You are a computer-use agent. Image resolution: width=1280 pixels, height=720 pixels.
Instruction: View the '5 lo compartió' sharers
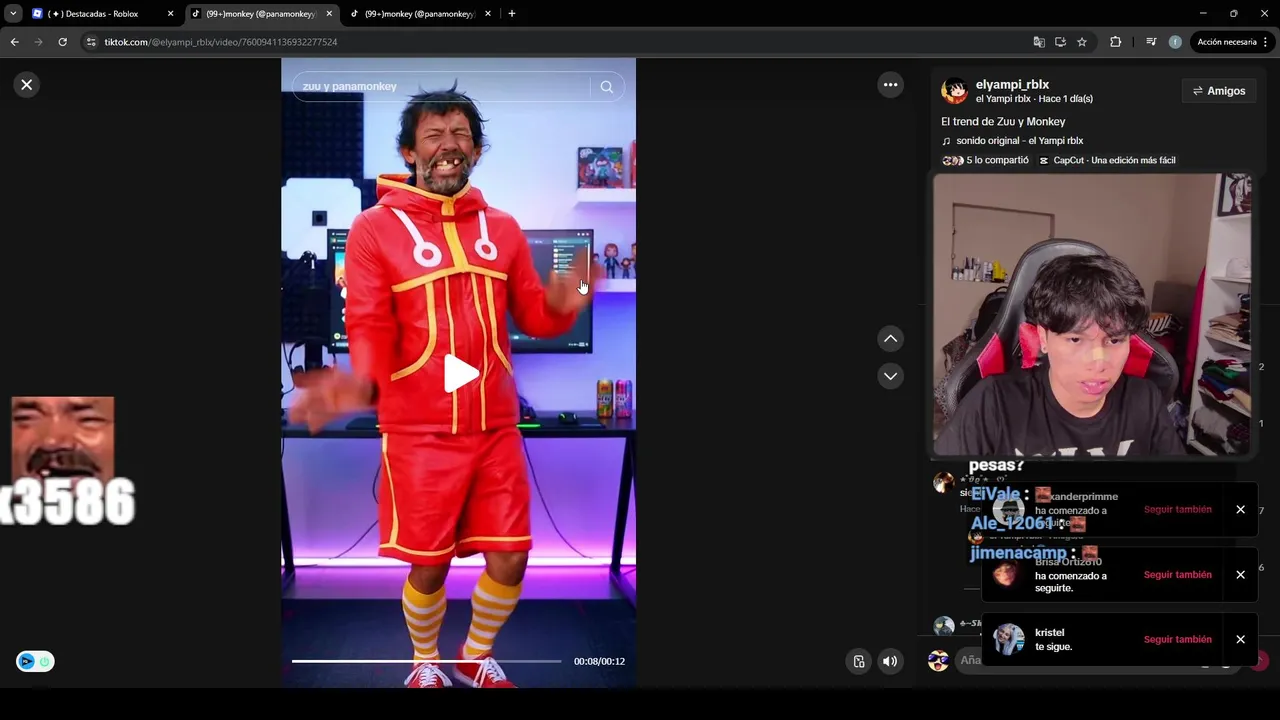click(997, 160)
